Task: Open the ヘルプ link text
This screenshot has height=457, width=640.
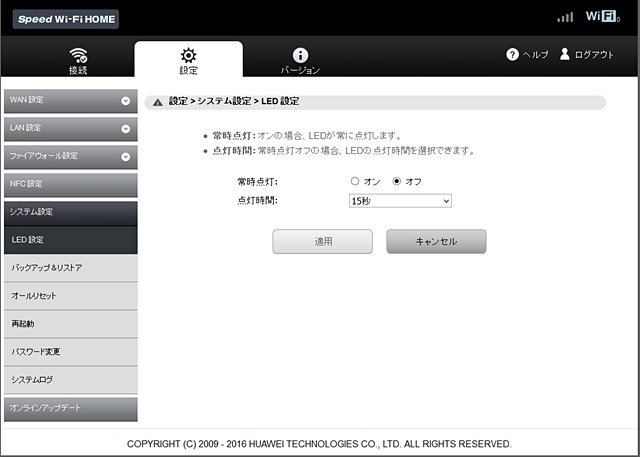Action: click(x=536, y=55)
